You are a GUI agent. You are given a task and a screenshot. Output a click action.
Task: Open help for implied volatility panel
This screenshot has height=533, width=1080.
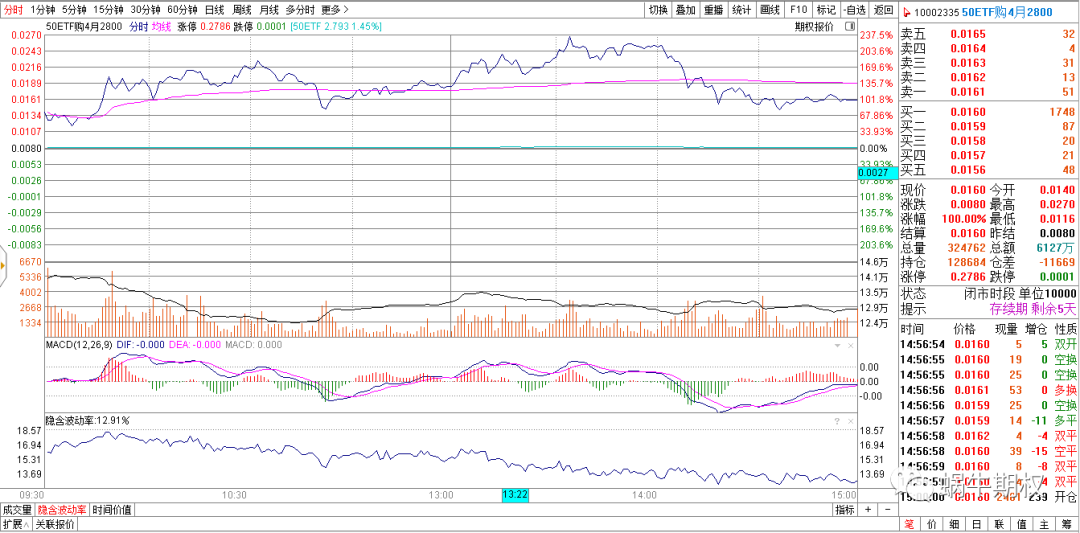click(x=838, y=420)
